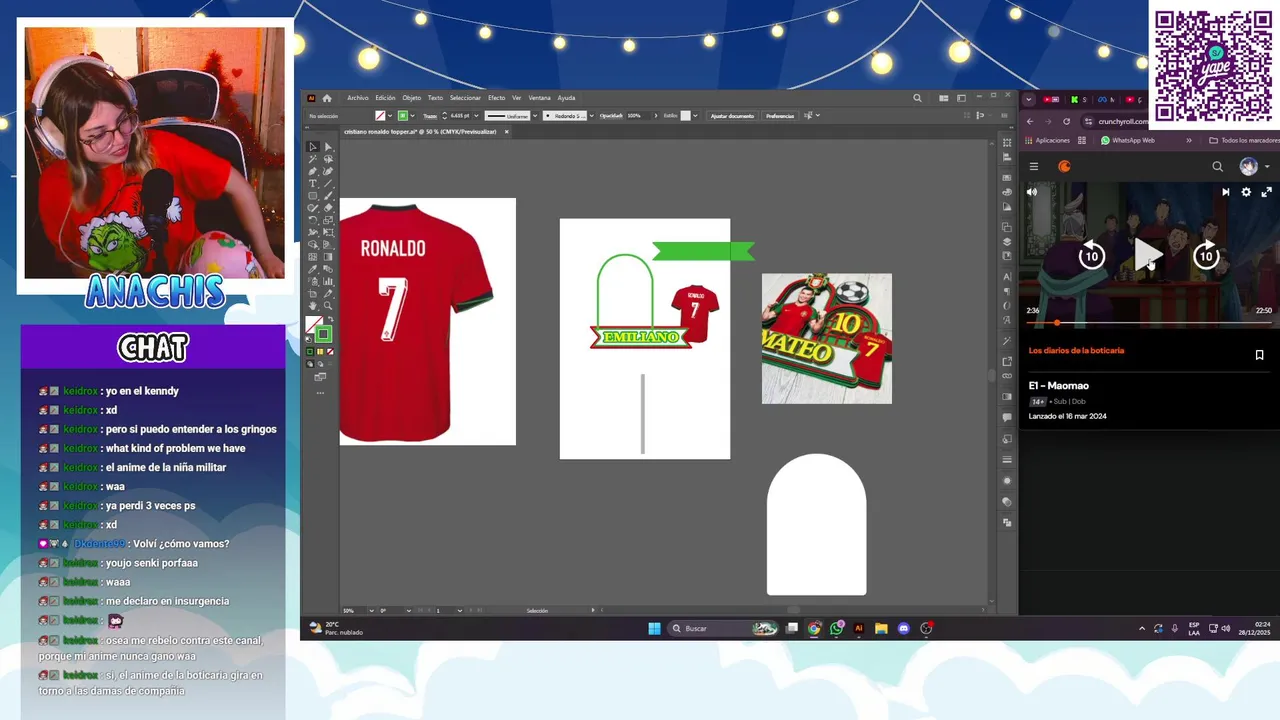Viewport: 1280px width, 720px height.
Task: Open WhatsApp Web bookmark in browser
Action: (1128, 141)
